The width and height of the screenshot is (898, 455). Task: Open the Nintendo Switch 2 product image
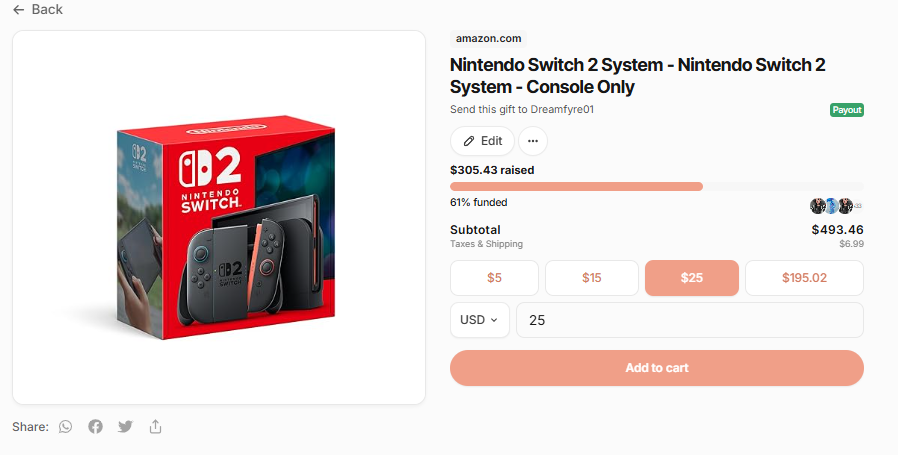click(219, 217)
